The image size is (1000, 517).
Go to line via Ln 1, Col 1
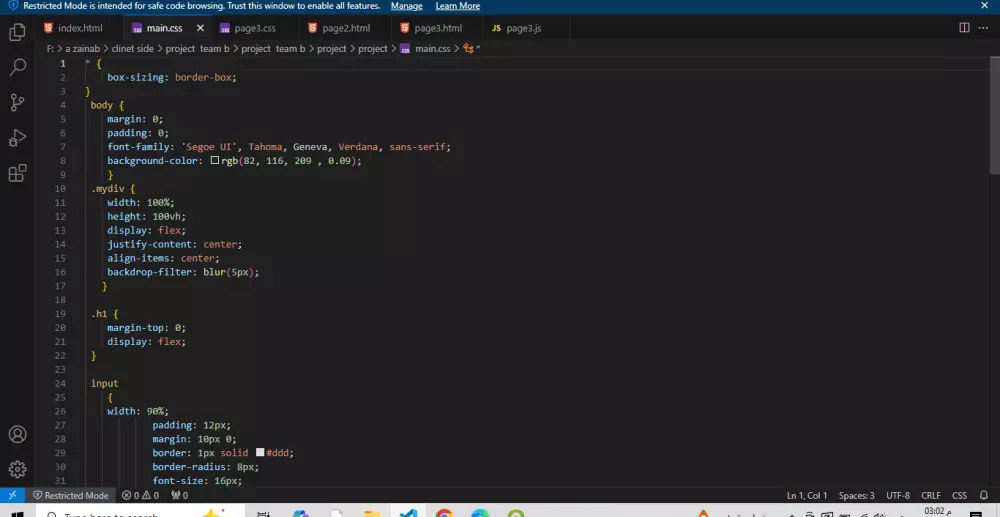pos(807,495)
